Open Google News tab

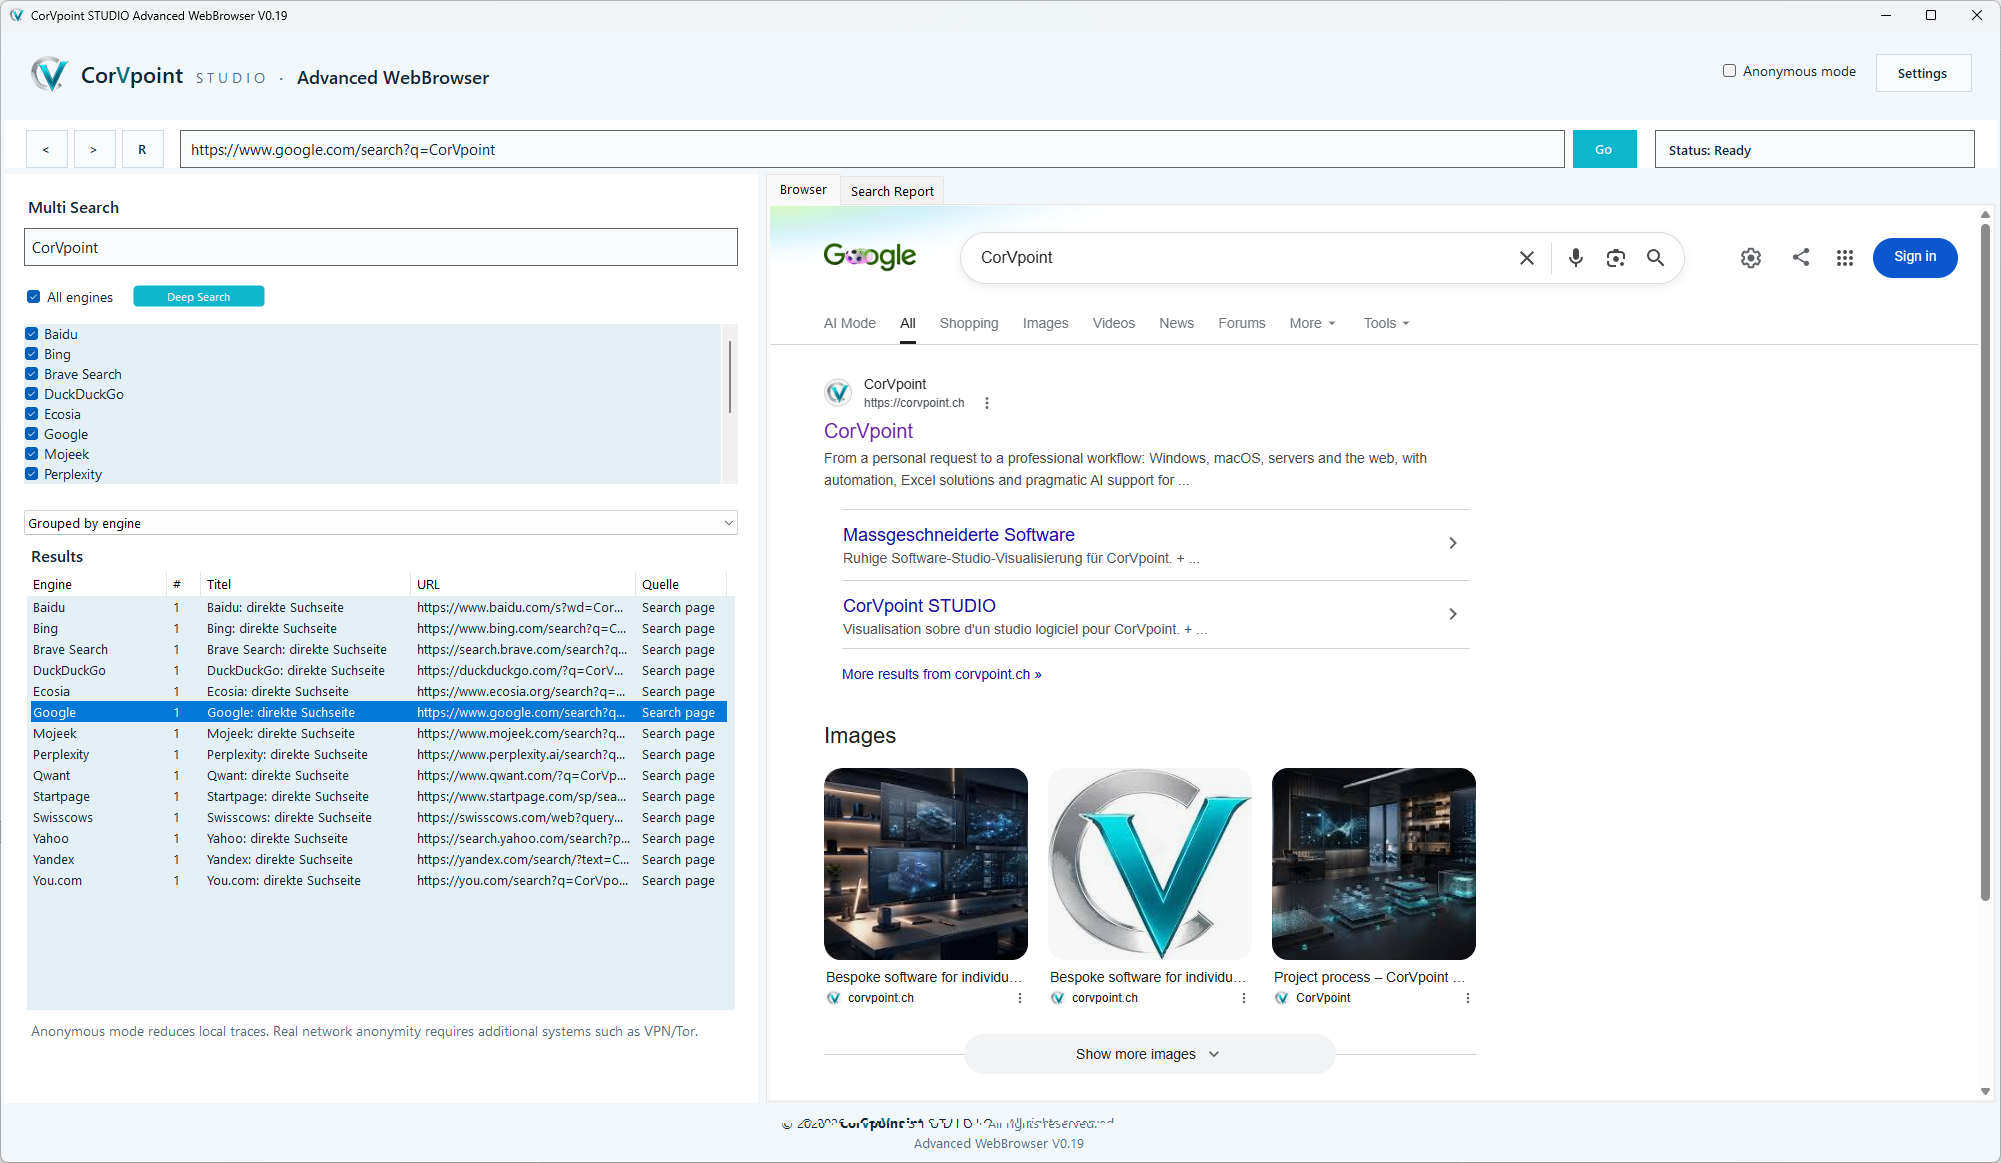click(1176, 323)
